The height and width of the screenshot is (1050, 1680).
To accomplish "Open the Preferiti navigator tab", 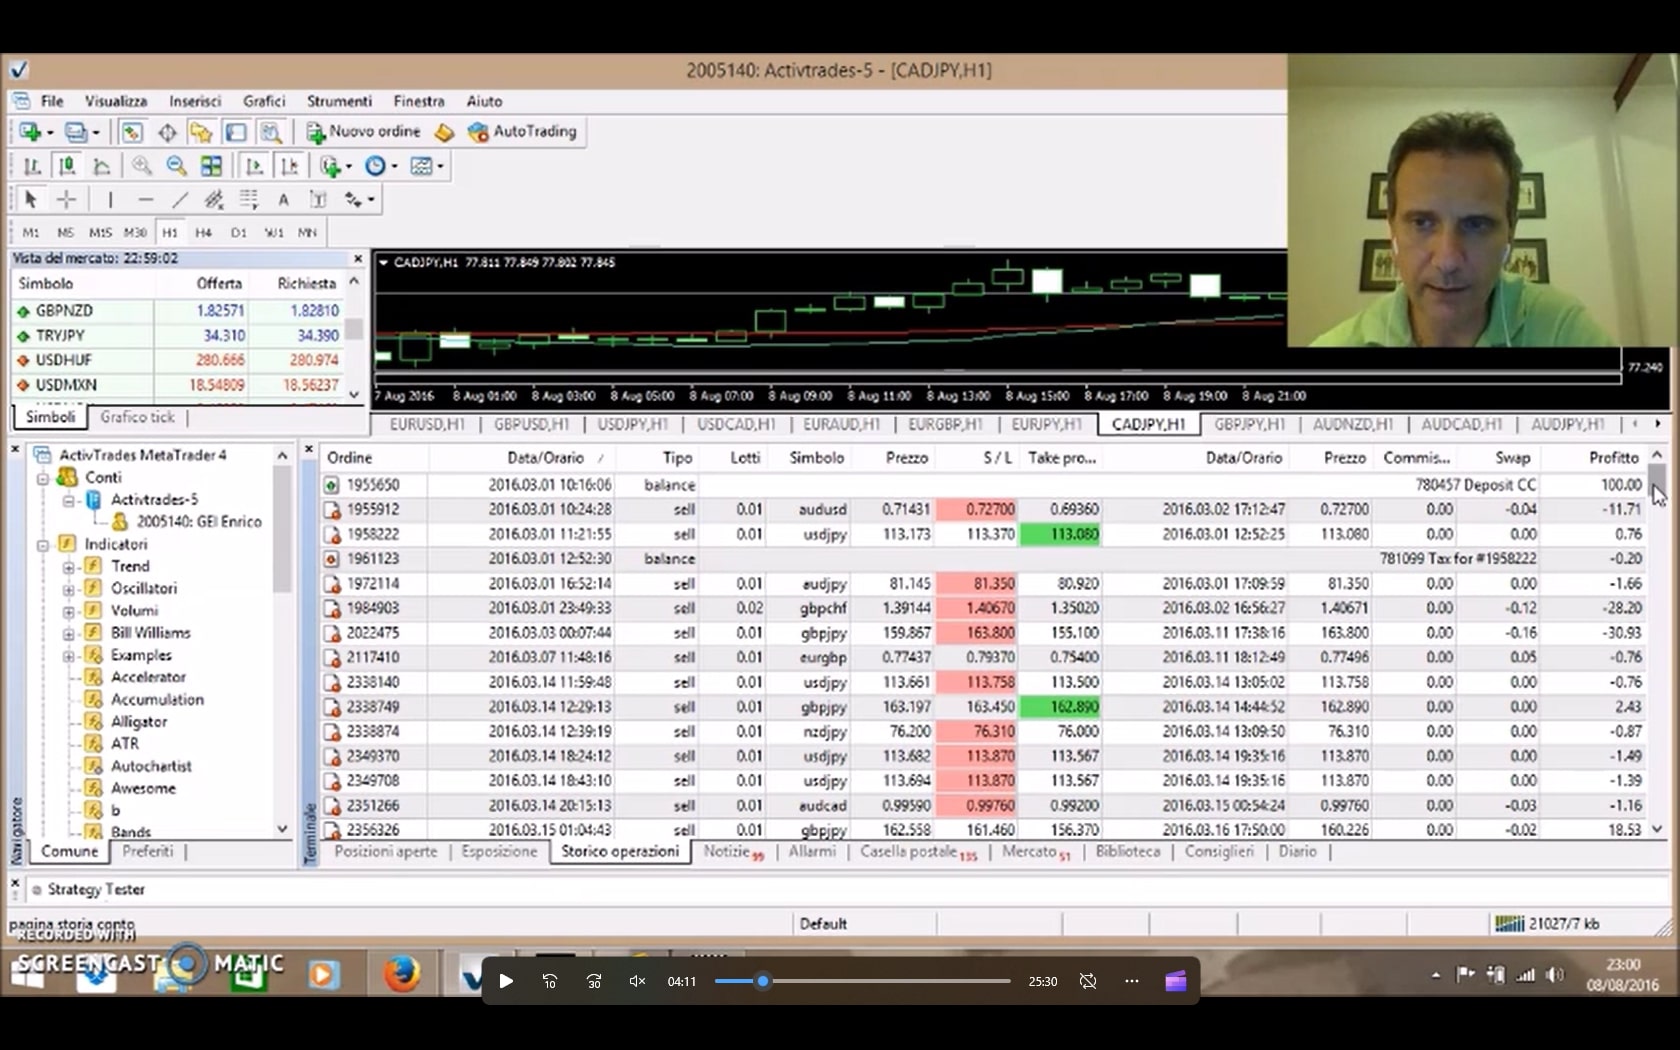I will pos(147,852).
